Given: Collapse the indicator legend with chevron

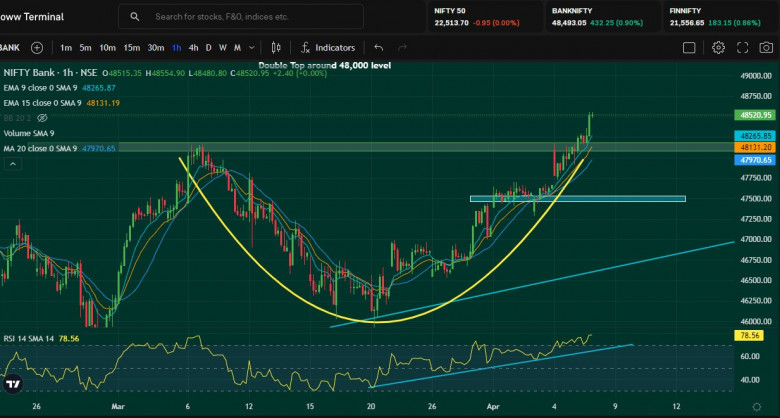Looking at the screenshot, I should point(13,164).
